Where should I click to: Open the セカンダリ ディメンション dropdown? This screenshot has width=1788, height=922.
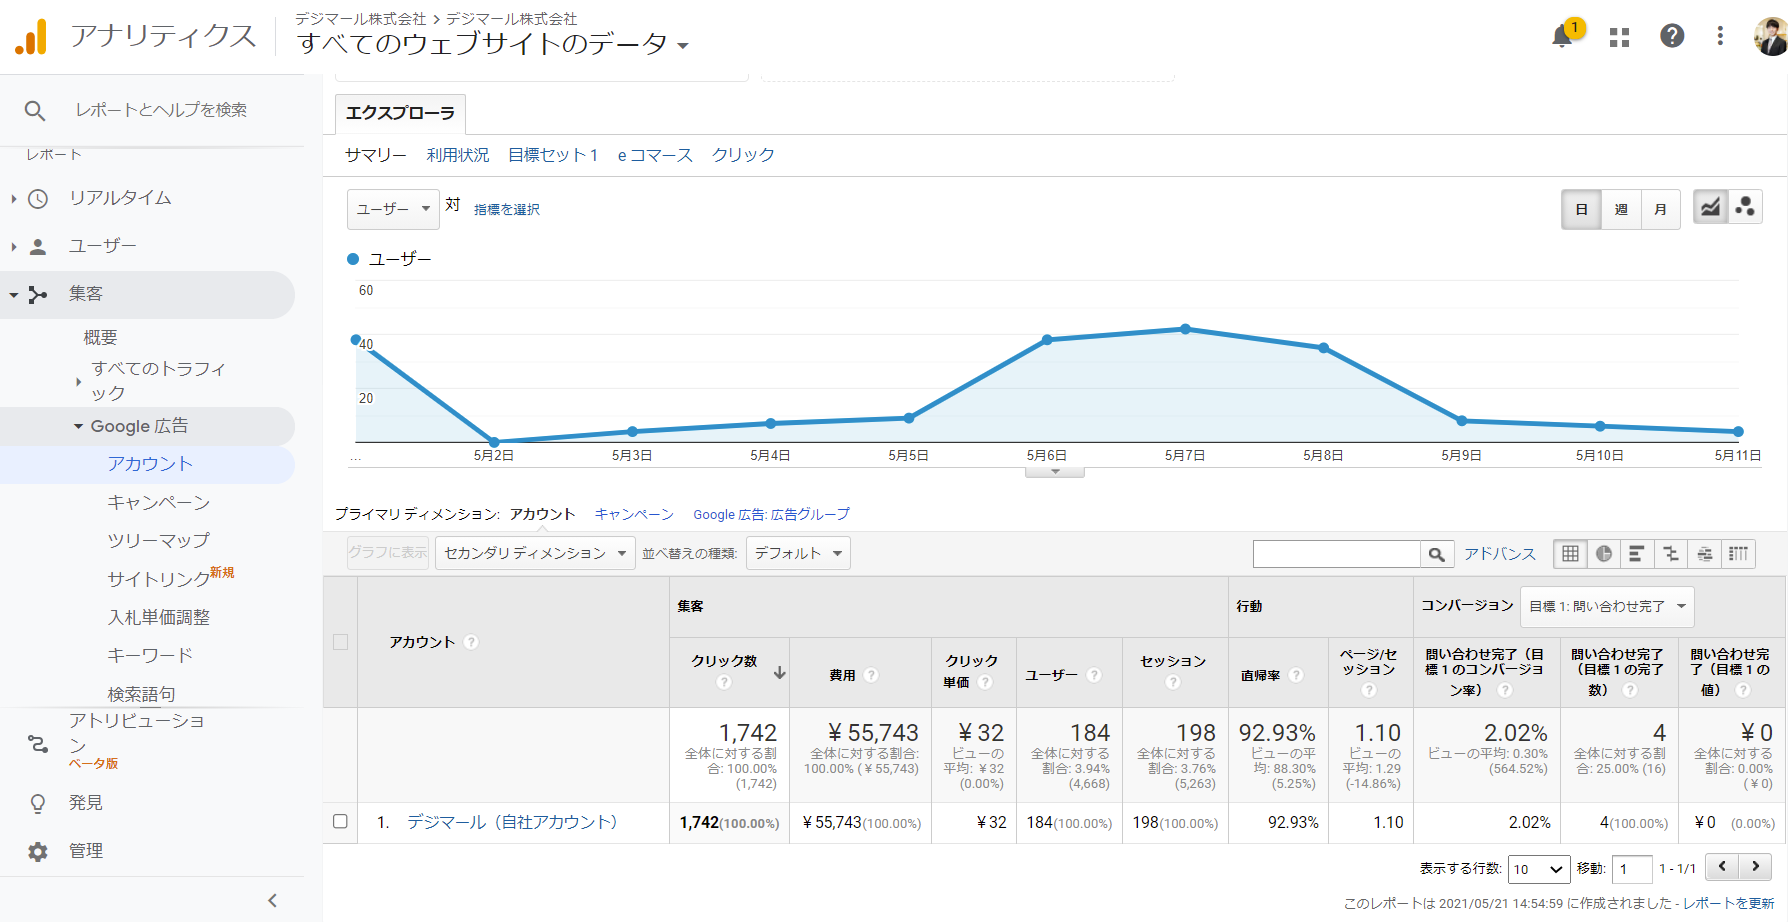(x=535, y=553)
